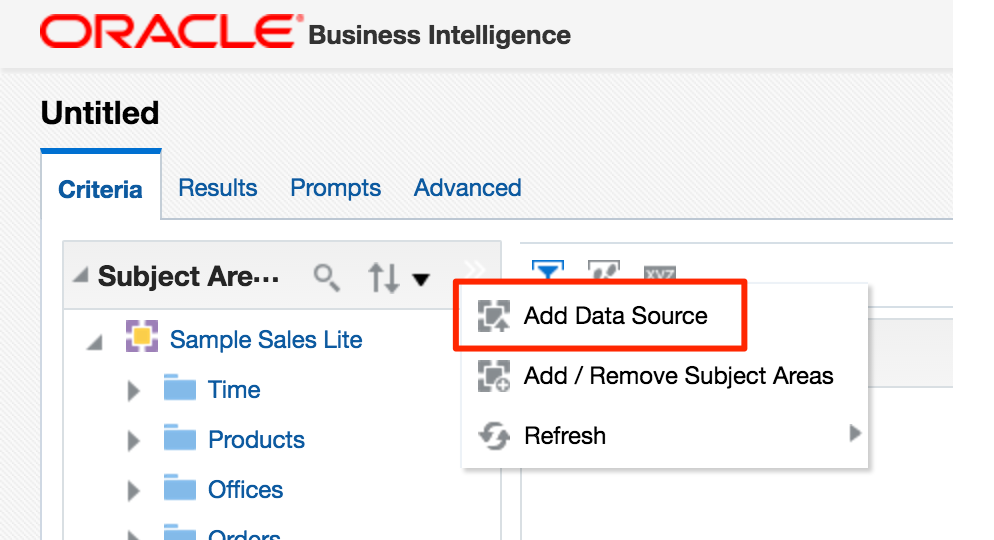Collapse the Subject Areas panel header

point(80,276)
